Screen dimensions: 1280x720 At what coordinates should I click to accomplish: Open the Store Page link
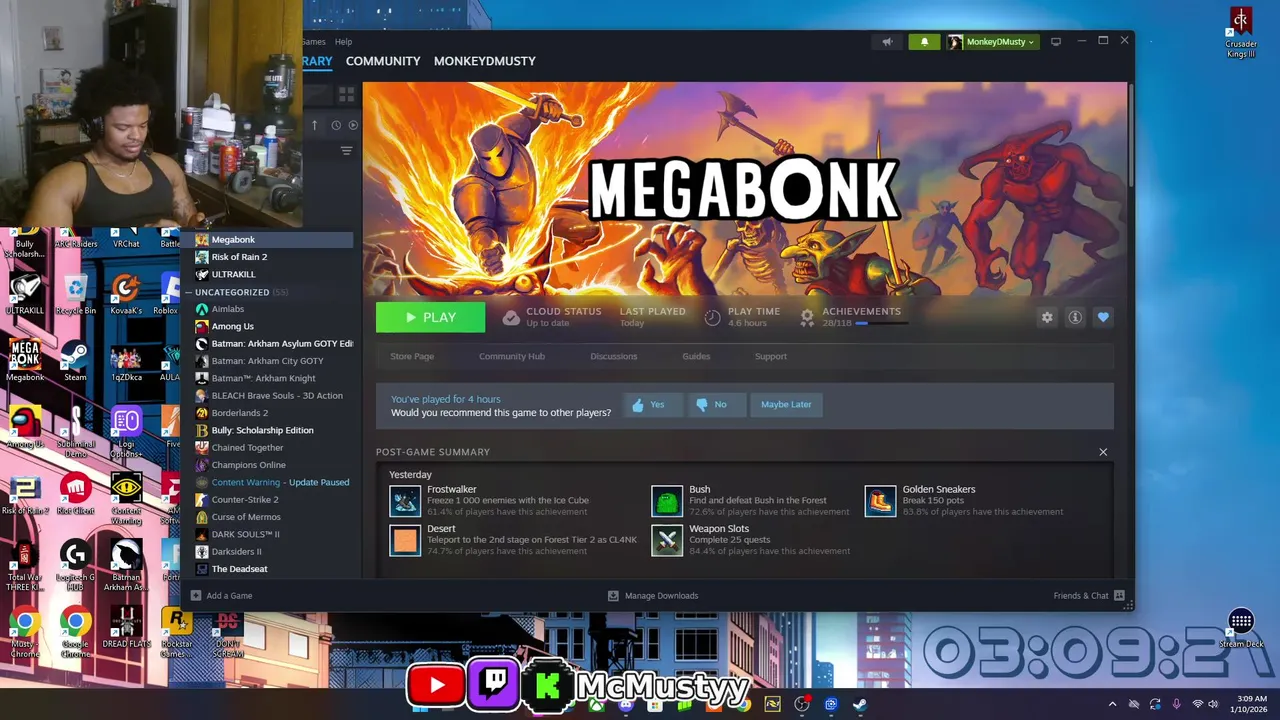[412, 356]
